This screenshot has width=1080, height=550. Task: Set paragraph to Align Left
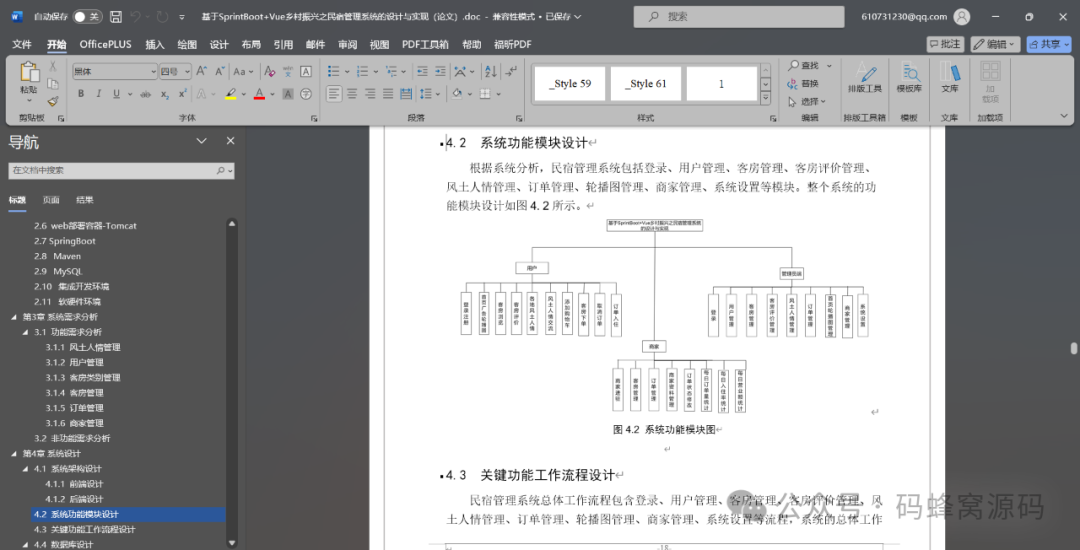pyautogui.click(x=334, y=94)
